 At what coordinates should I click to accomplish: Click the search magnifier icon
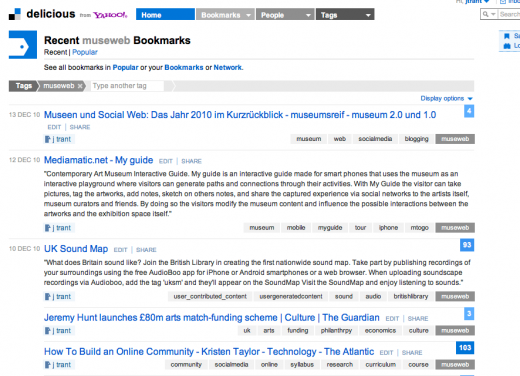(485, 14)
